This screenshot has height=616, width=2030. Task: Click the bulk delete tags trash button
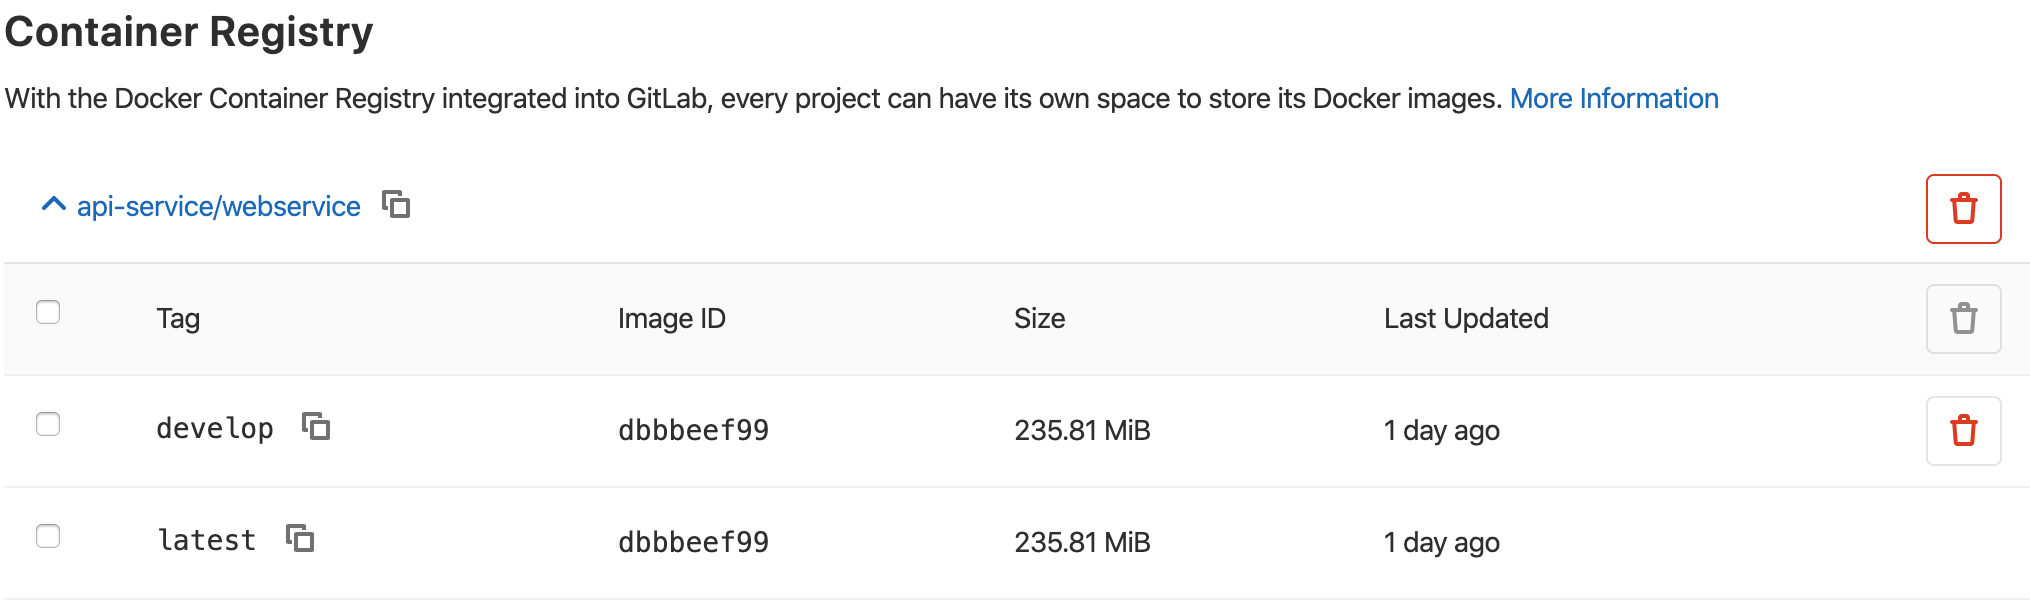1963,319
